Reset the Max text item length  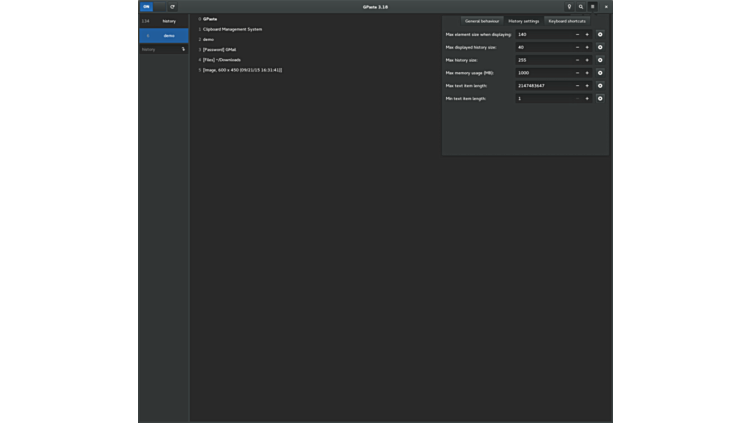(x=600, y=86)
